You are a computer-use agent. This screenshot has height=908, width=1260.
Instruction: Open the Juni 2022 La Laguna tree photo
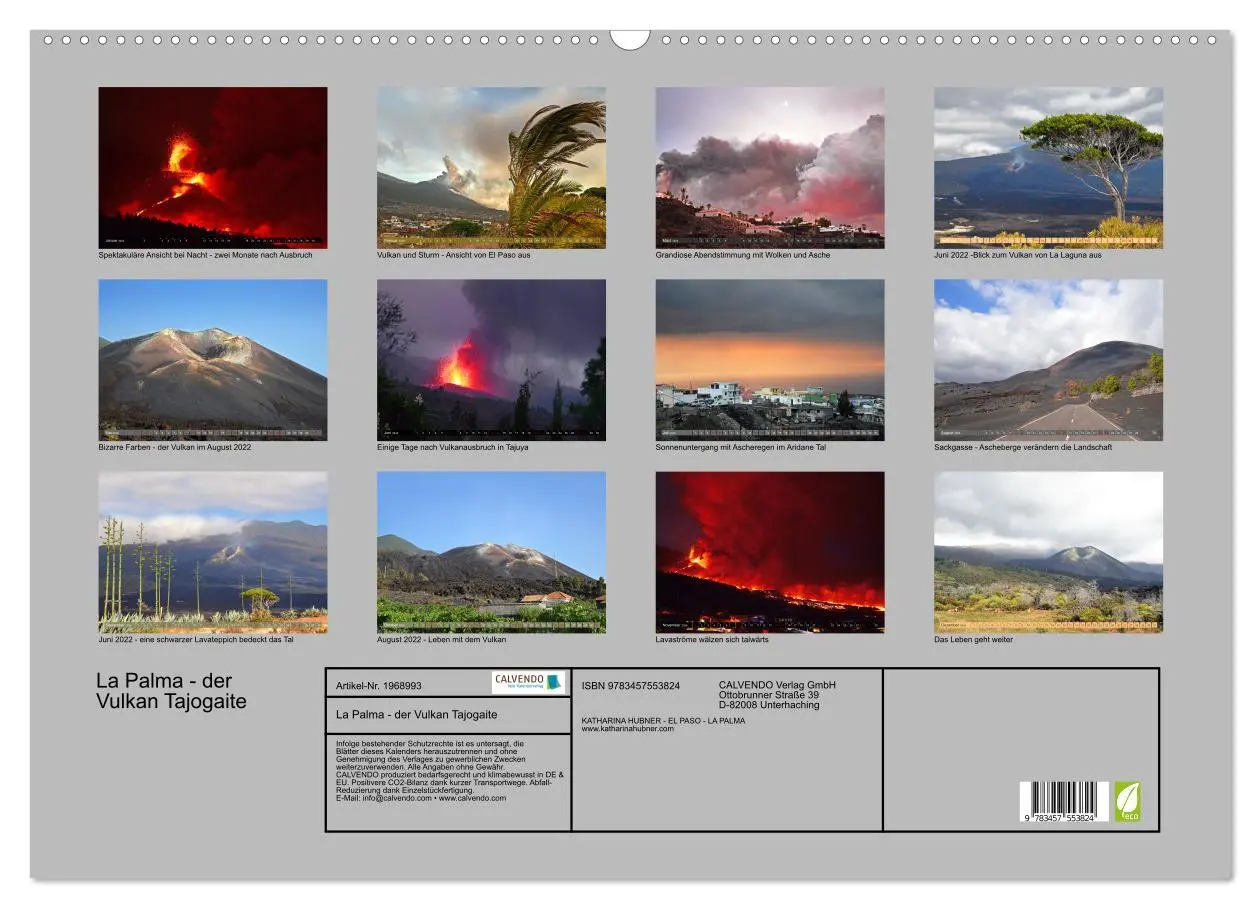1049,167
